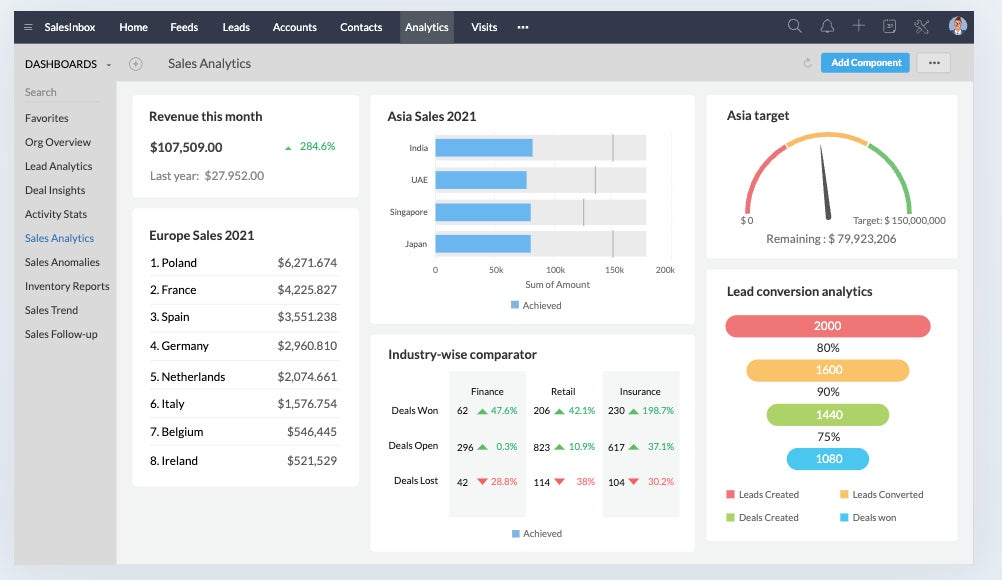1002x580 pixels.
Task: Click the blue 1080 funnel bar
Action: 828,459
